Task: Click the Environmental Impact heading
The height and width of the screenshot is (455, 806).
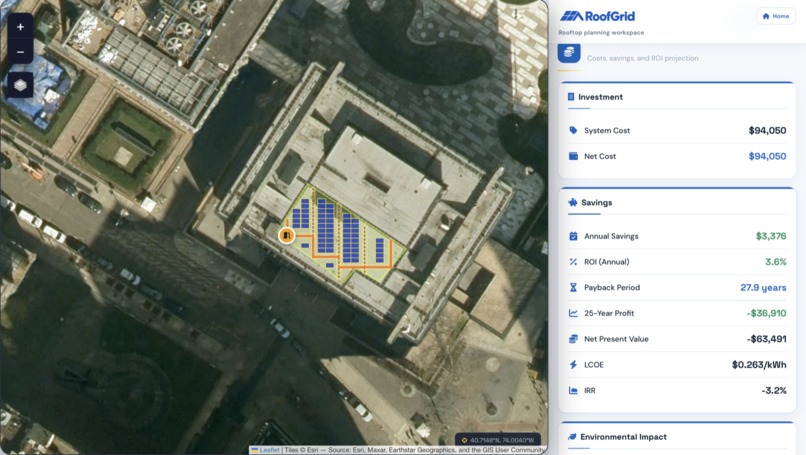Action: pyautogui.click(x=624, y=436)
